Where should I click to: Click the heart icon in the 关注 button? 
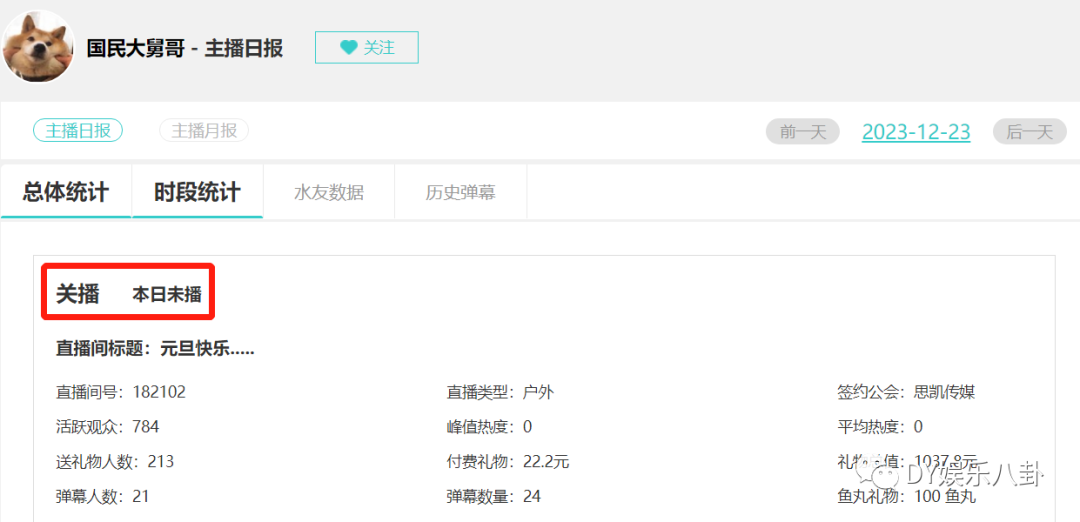(x=349, y=48)
